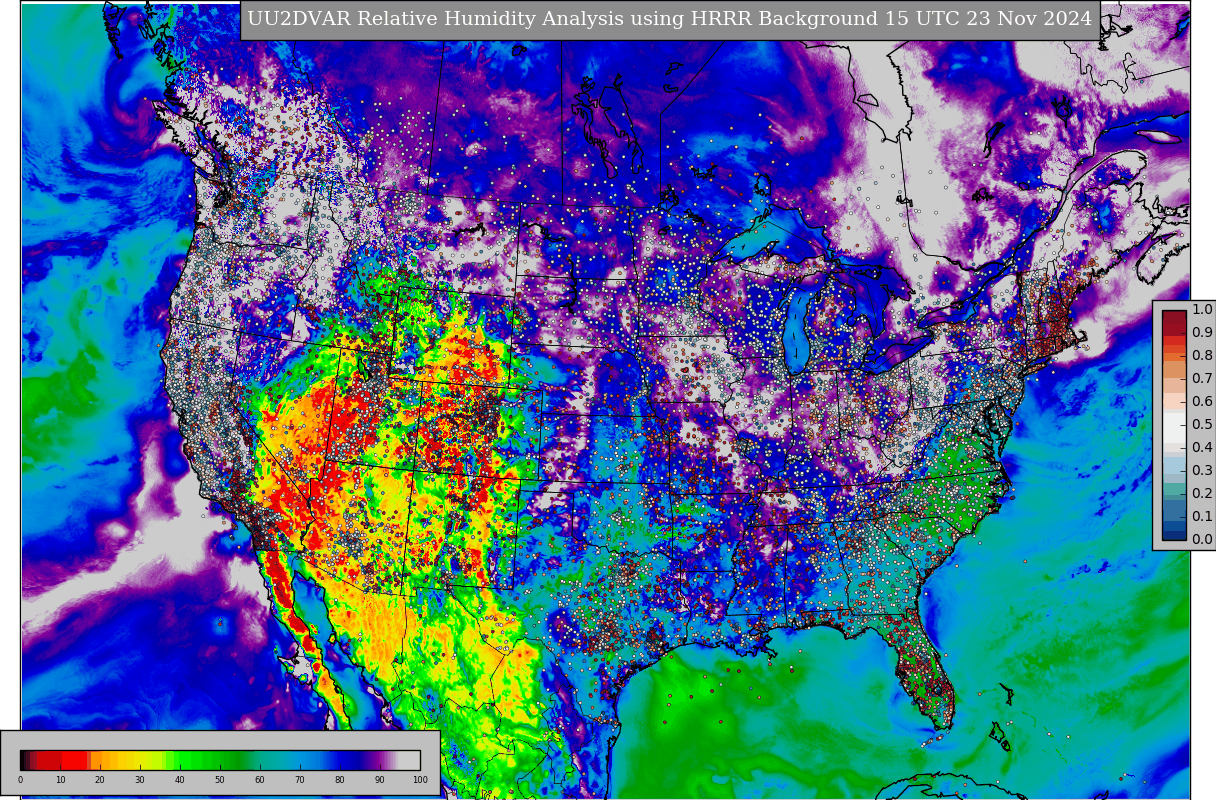Click the 20 tick label on humidity colorbar

[x=100, y=780]
